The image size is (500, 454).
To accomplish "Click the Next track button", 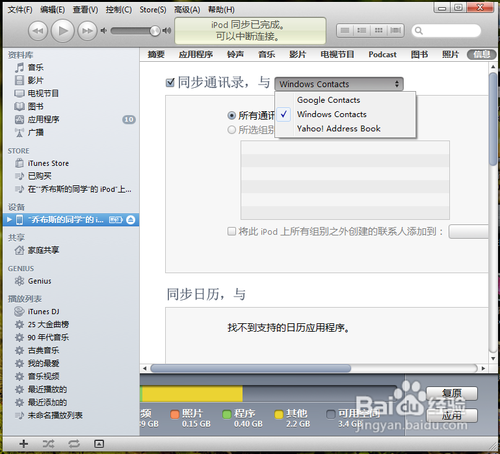I will tap(87, 31).
